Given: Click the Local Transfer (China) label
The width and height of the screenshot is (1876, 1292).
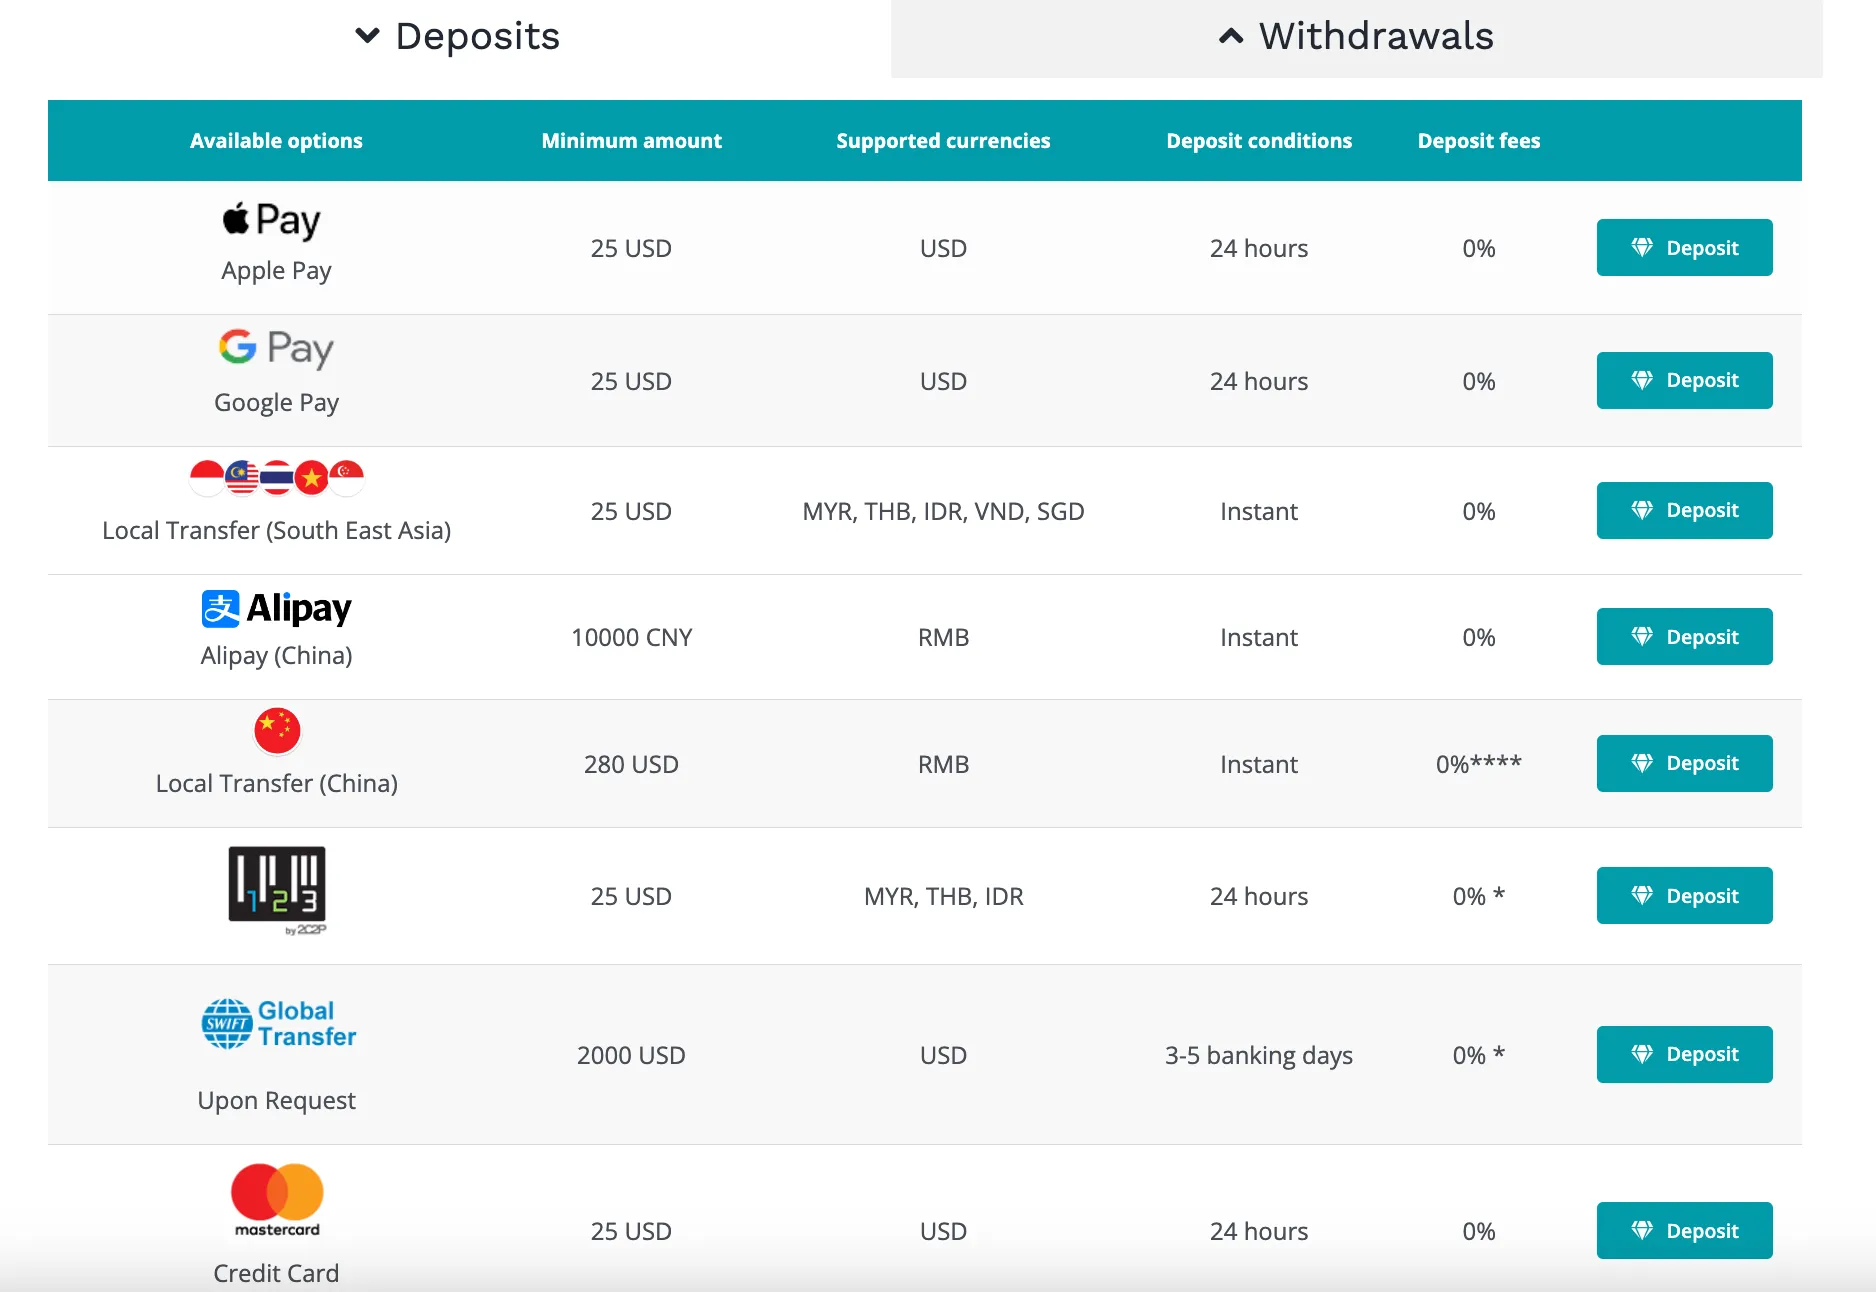Looking at the screenshot, I should [277, 783].
